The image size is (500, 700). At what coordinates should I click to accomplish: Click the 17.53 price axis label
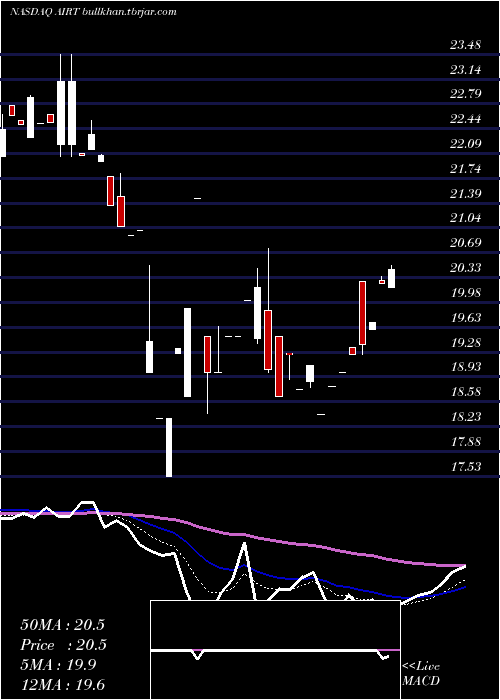pos(466,467)
